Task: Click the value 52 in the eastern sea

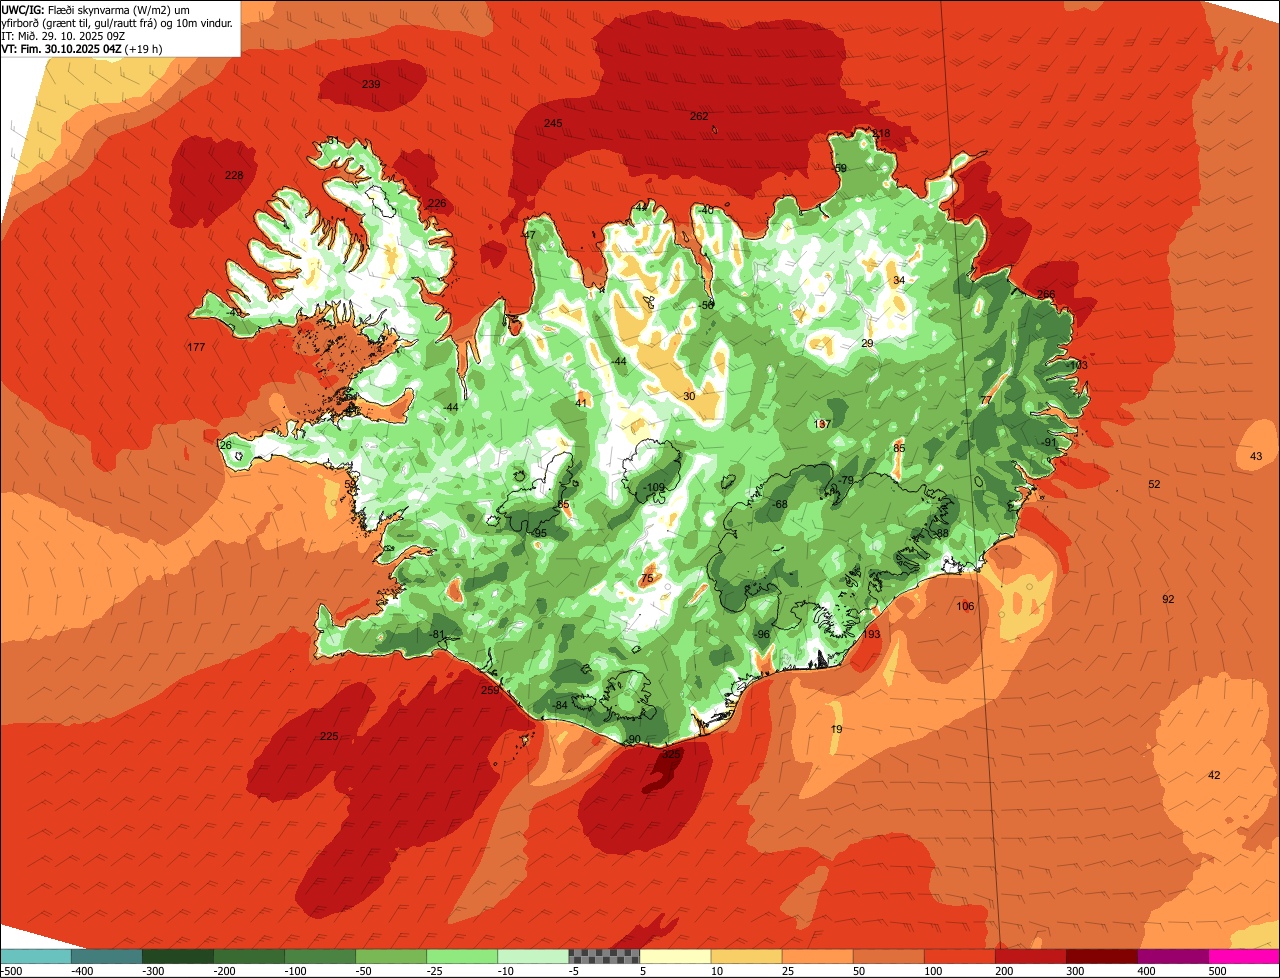Action: (1154, 484)
